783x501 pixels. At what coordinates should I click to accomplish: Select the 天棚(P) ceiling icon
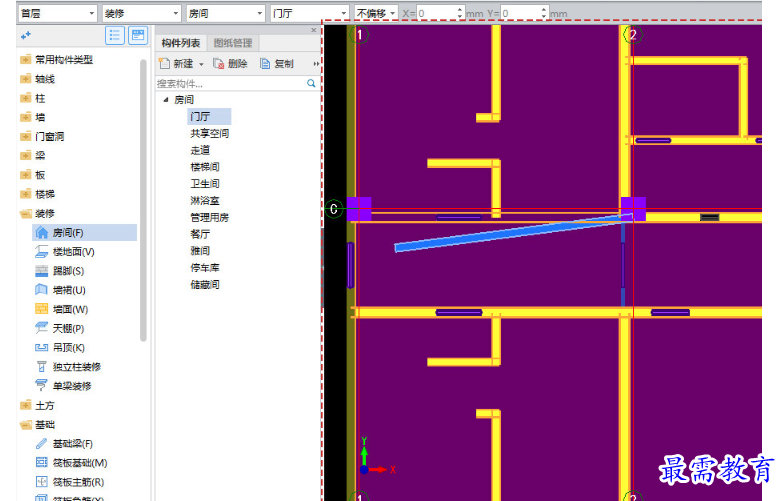tap(42, 328)
